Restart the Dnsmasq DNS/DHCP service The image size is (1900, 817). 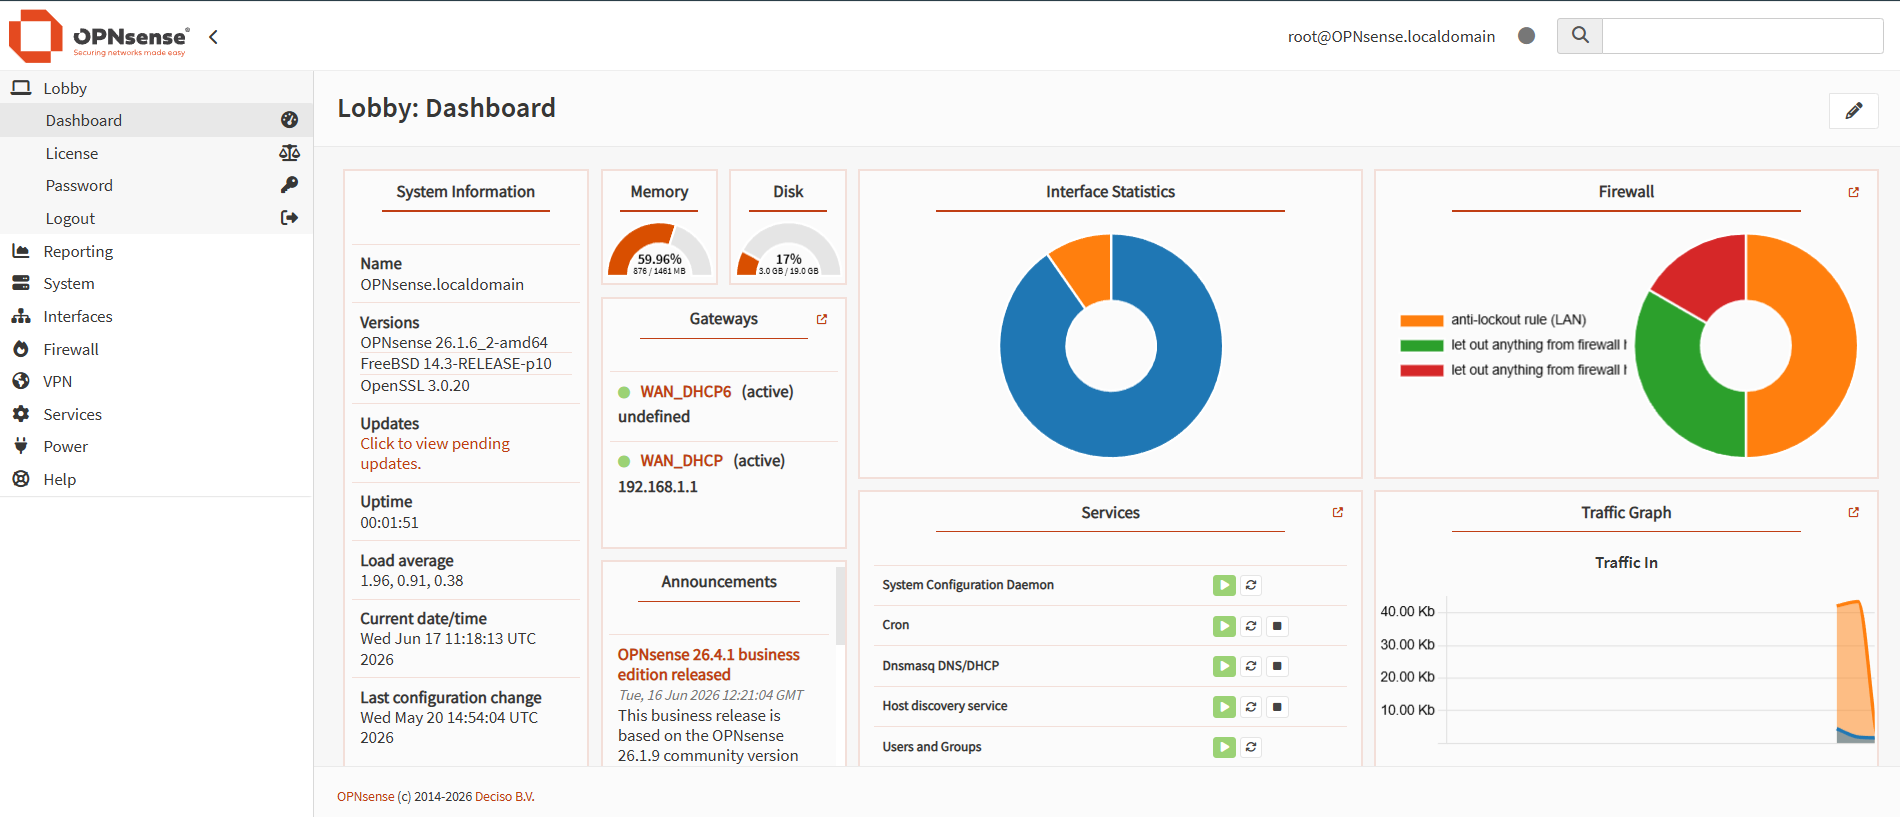(1251, 666)
